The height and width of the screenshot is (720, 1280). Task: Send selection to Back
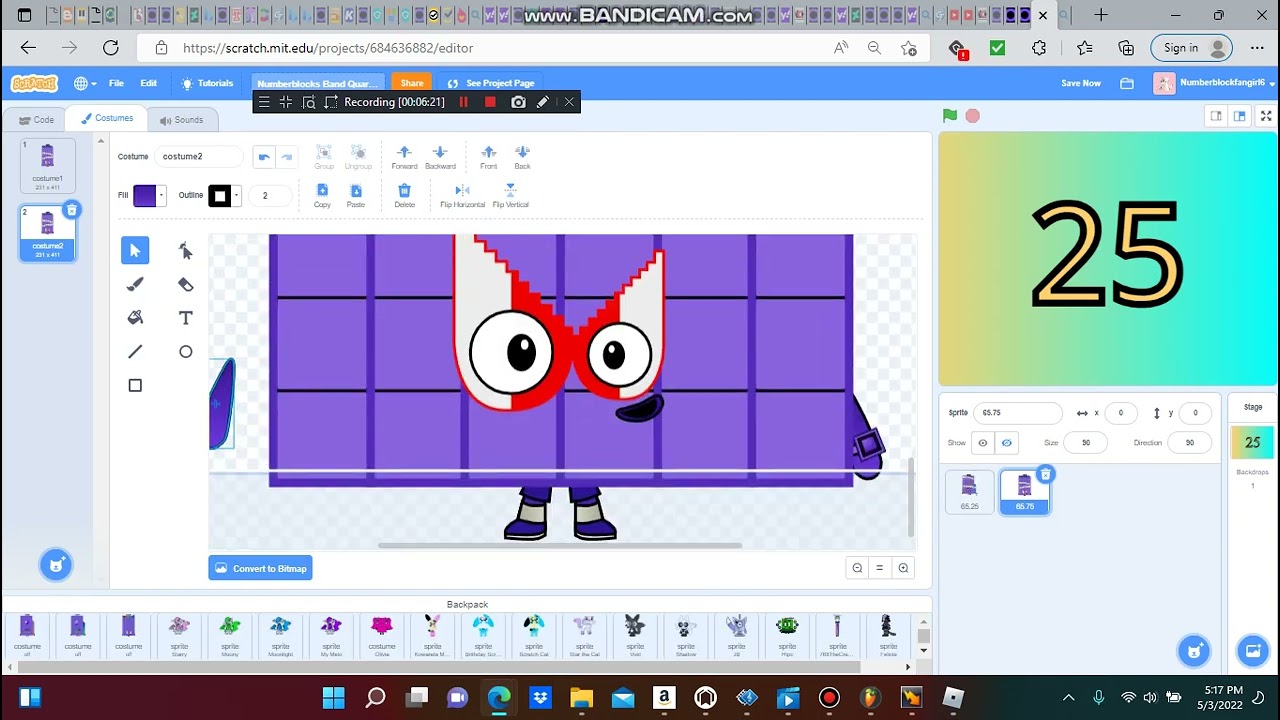(522, 157)
